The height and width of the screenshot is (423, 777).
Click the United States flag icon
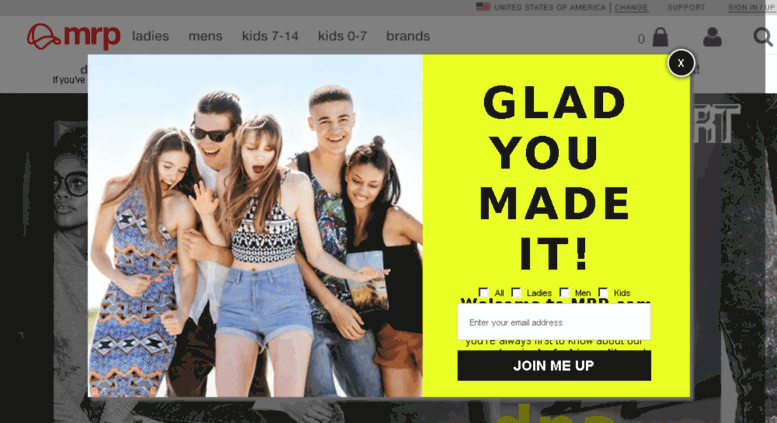483,7
